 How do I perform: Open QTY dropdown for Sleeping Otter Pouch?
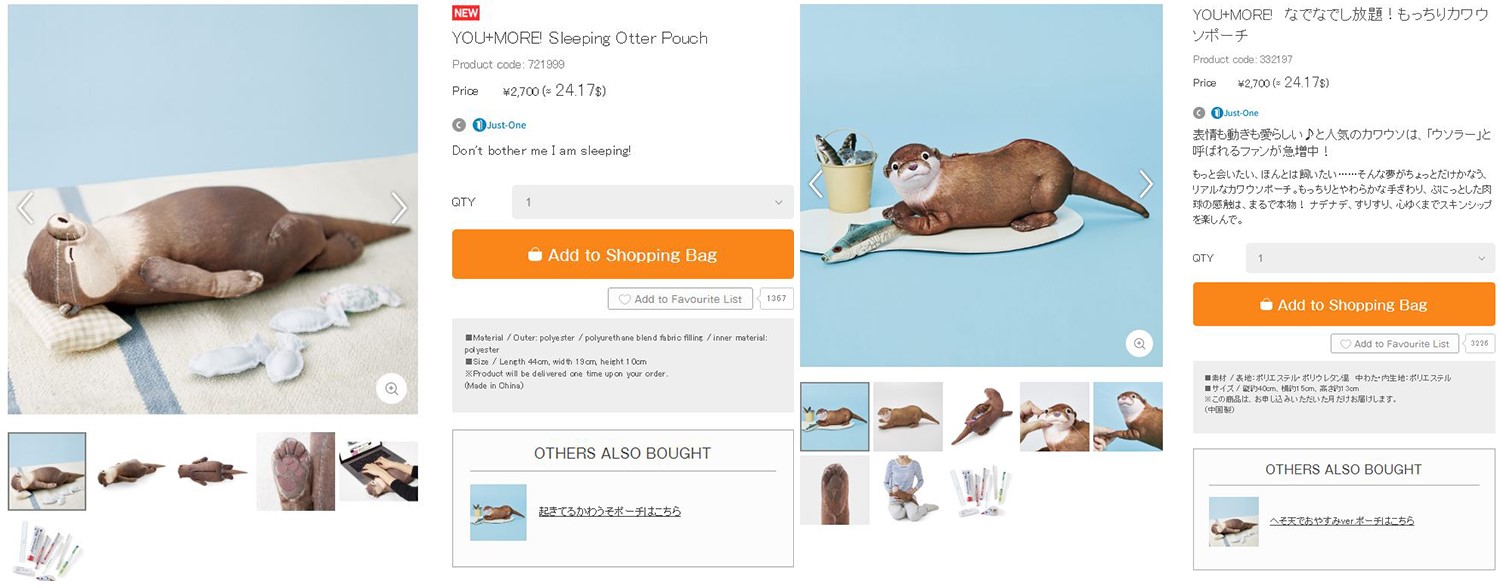tap(652, 202)
